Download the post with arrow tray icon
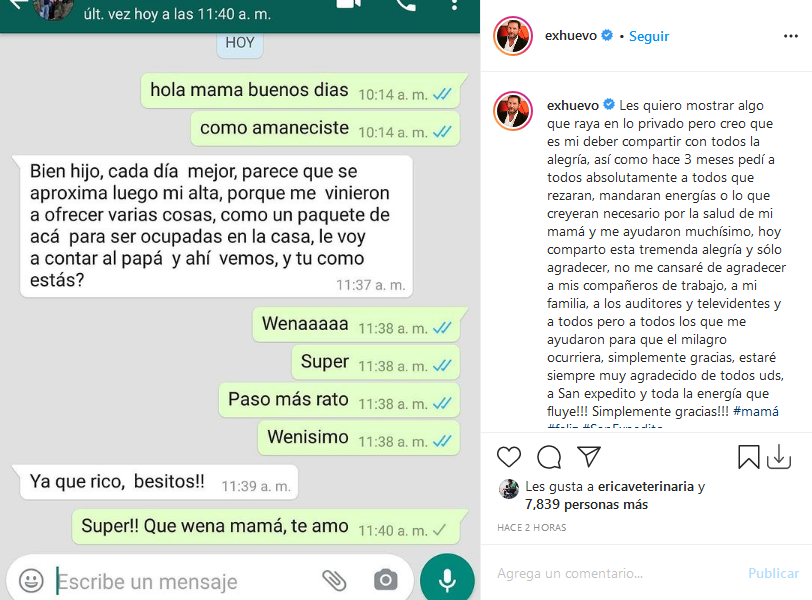The width and height of the screenshot is (812, 600). [779, 457]
